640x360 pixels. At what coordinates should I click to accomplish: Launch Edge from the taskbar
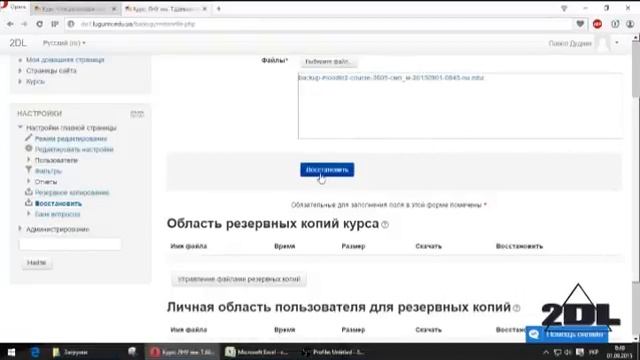pos(35,352)
